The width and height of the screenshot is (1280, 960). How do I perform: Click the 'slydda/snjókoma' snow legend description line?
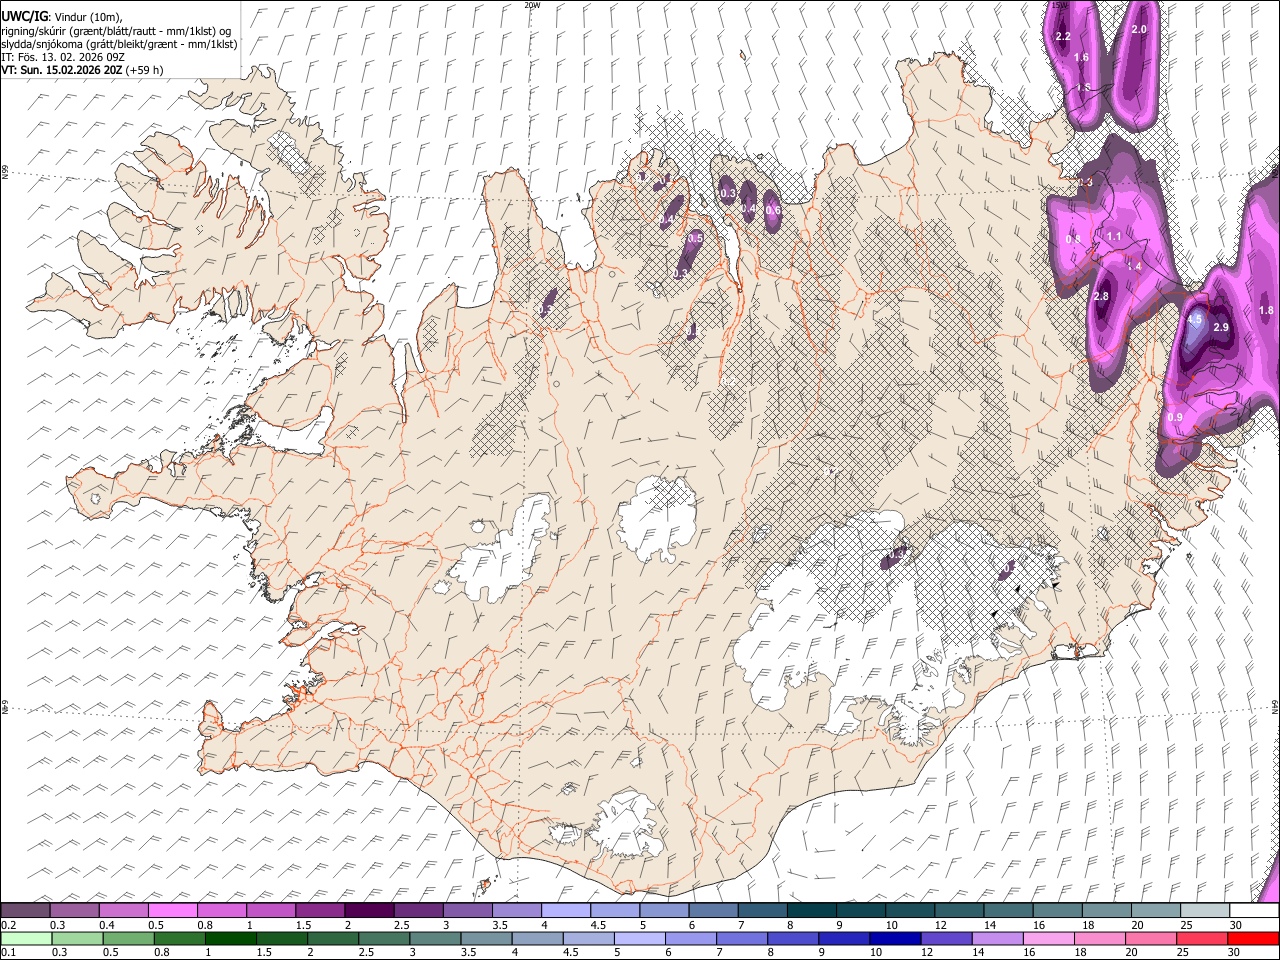(119, 44)
